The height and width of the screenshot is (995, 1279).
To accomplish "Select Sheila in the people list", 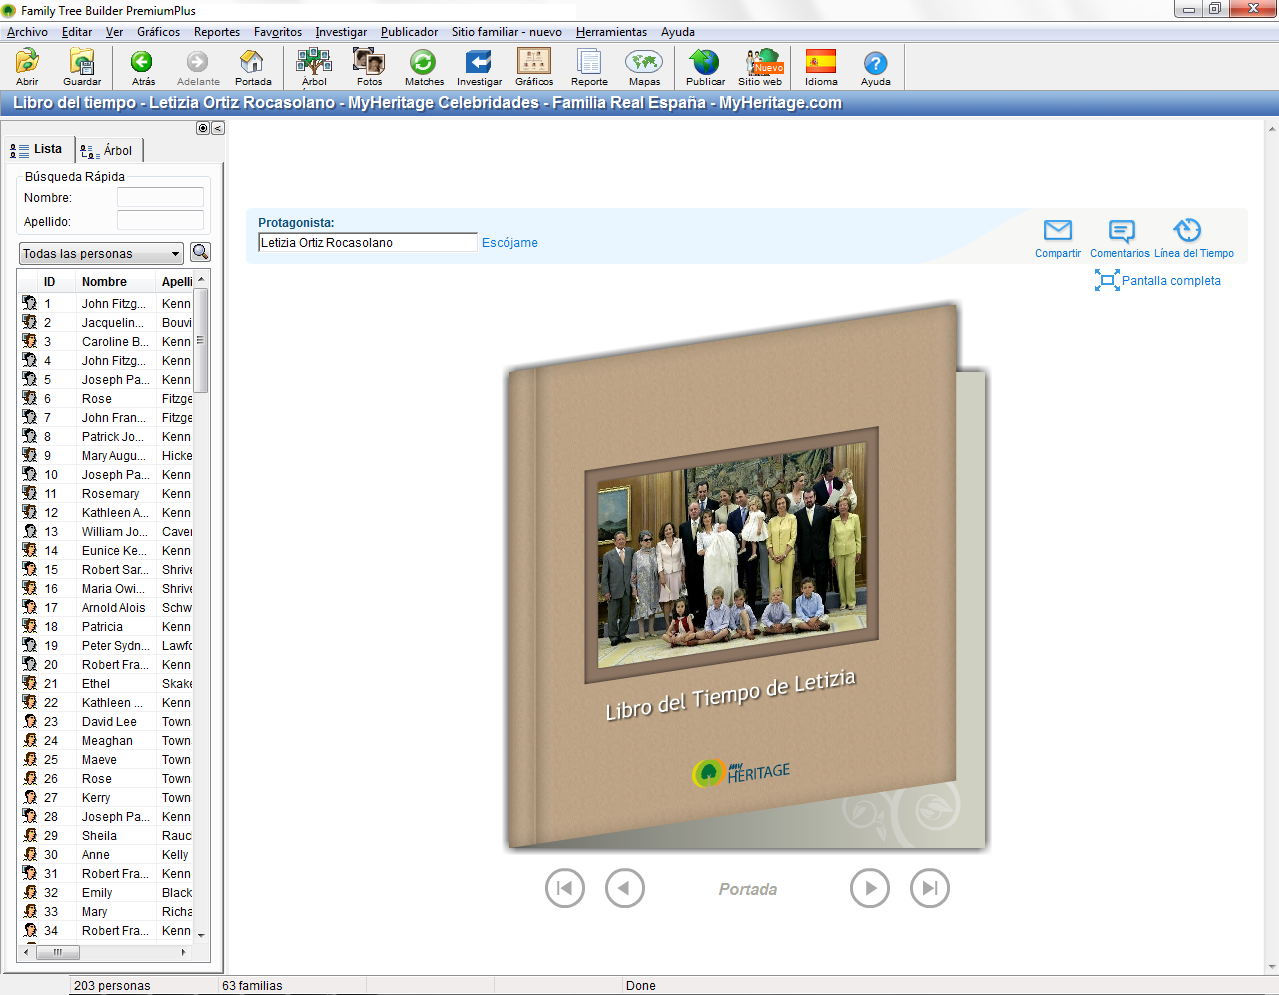I will click(x=106, y=835).
